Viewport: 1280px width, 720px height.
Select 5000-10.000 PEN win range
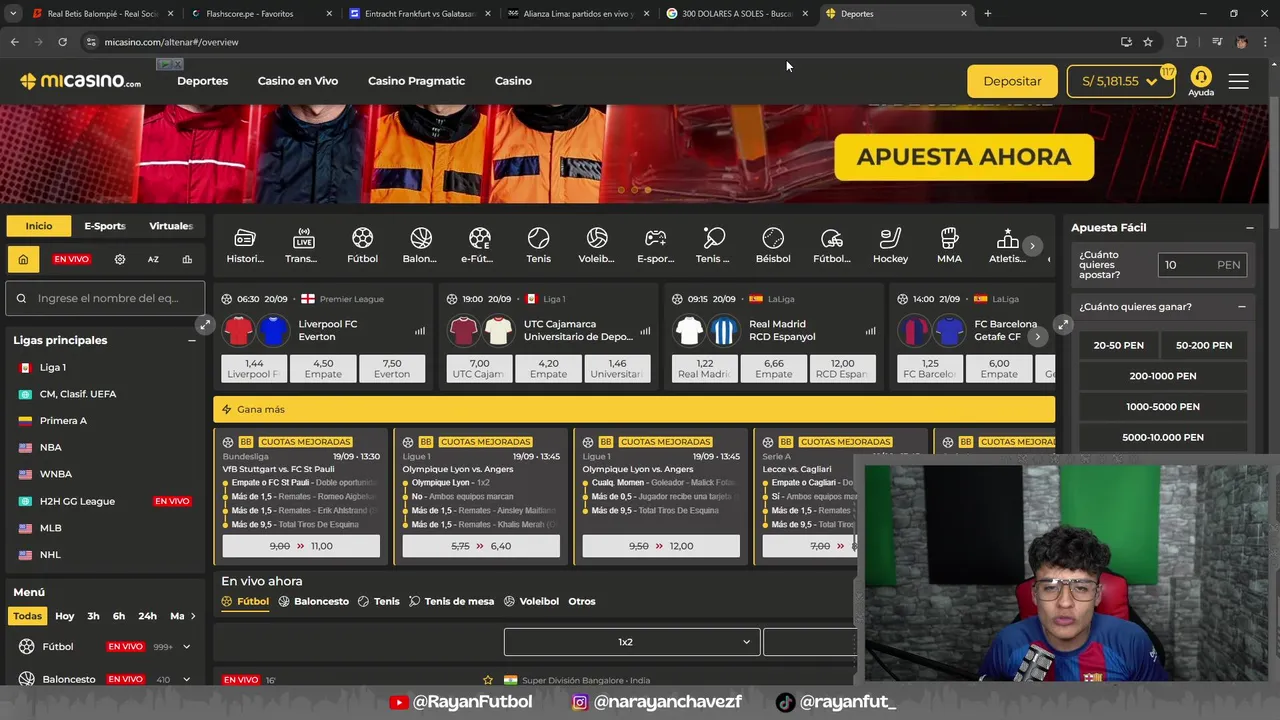click(x=1163, y=438)
